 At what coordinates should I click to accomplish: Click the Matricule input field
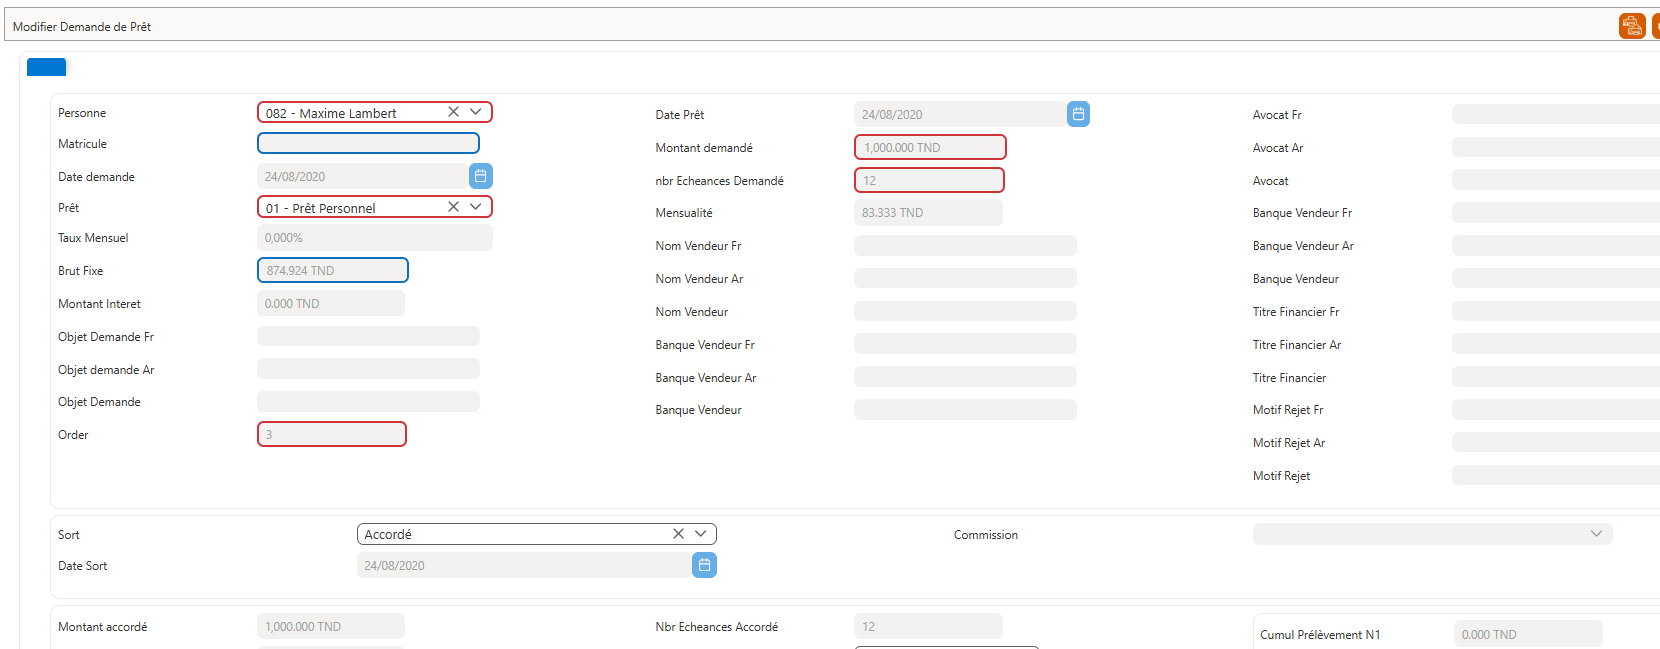(368, 143)
